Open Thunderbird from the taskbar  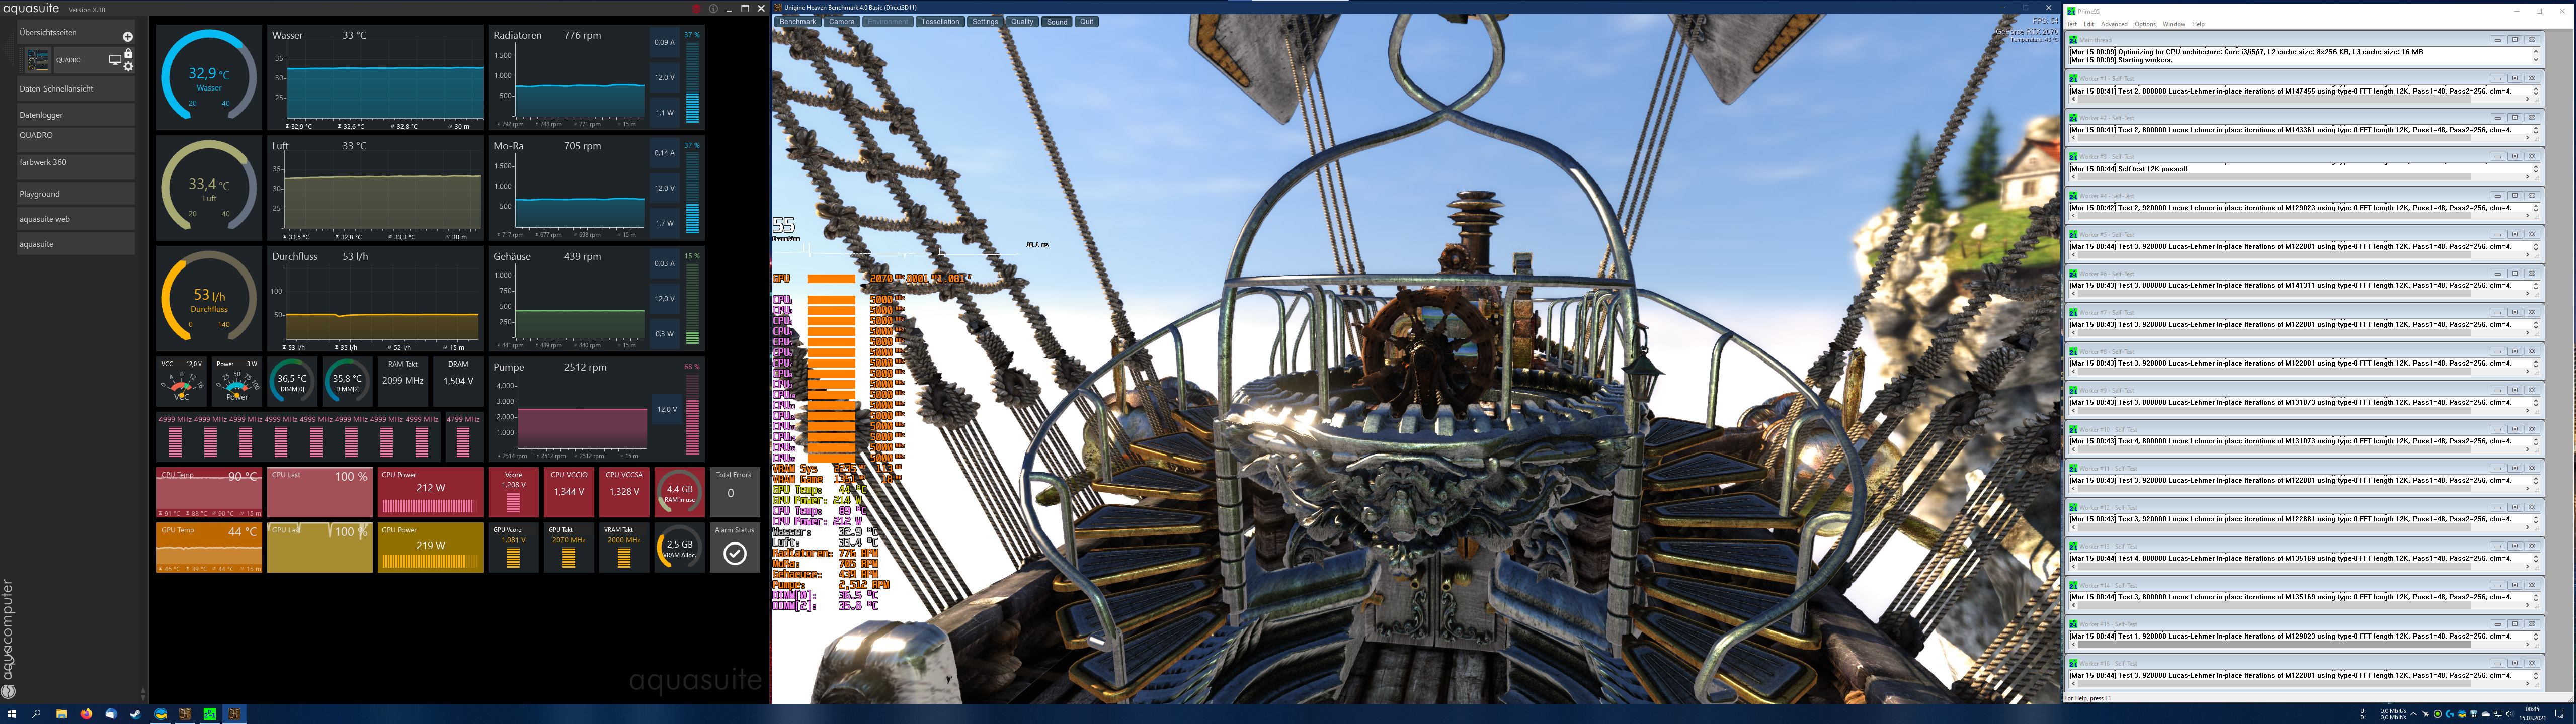[111, 714]
